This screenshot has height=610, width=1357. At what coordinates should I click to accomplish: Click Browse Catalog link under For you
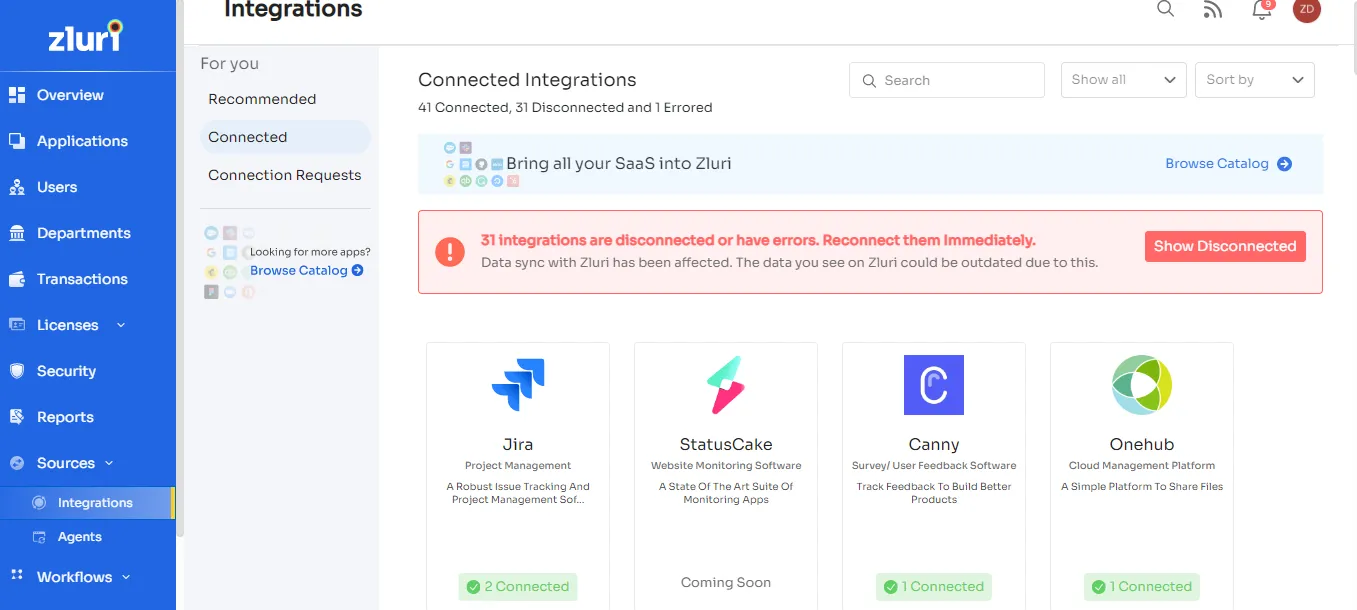(299, 270)
